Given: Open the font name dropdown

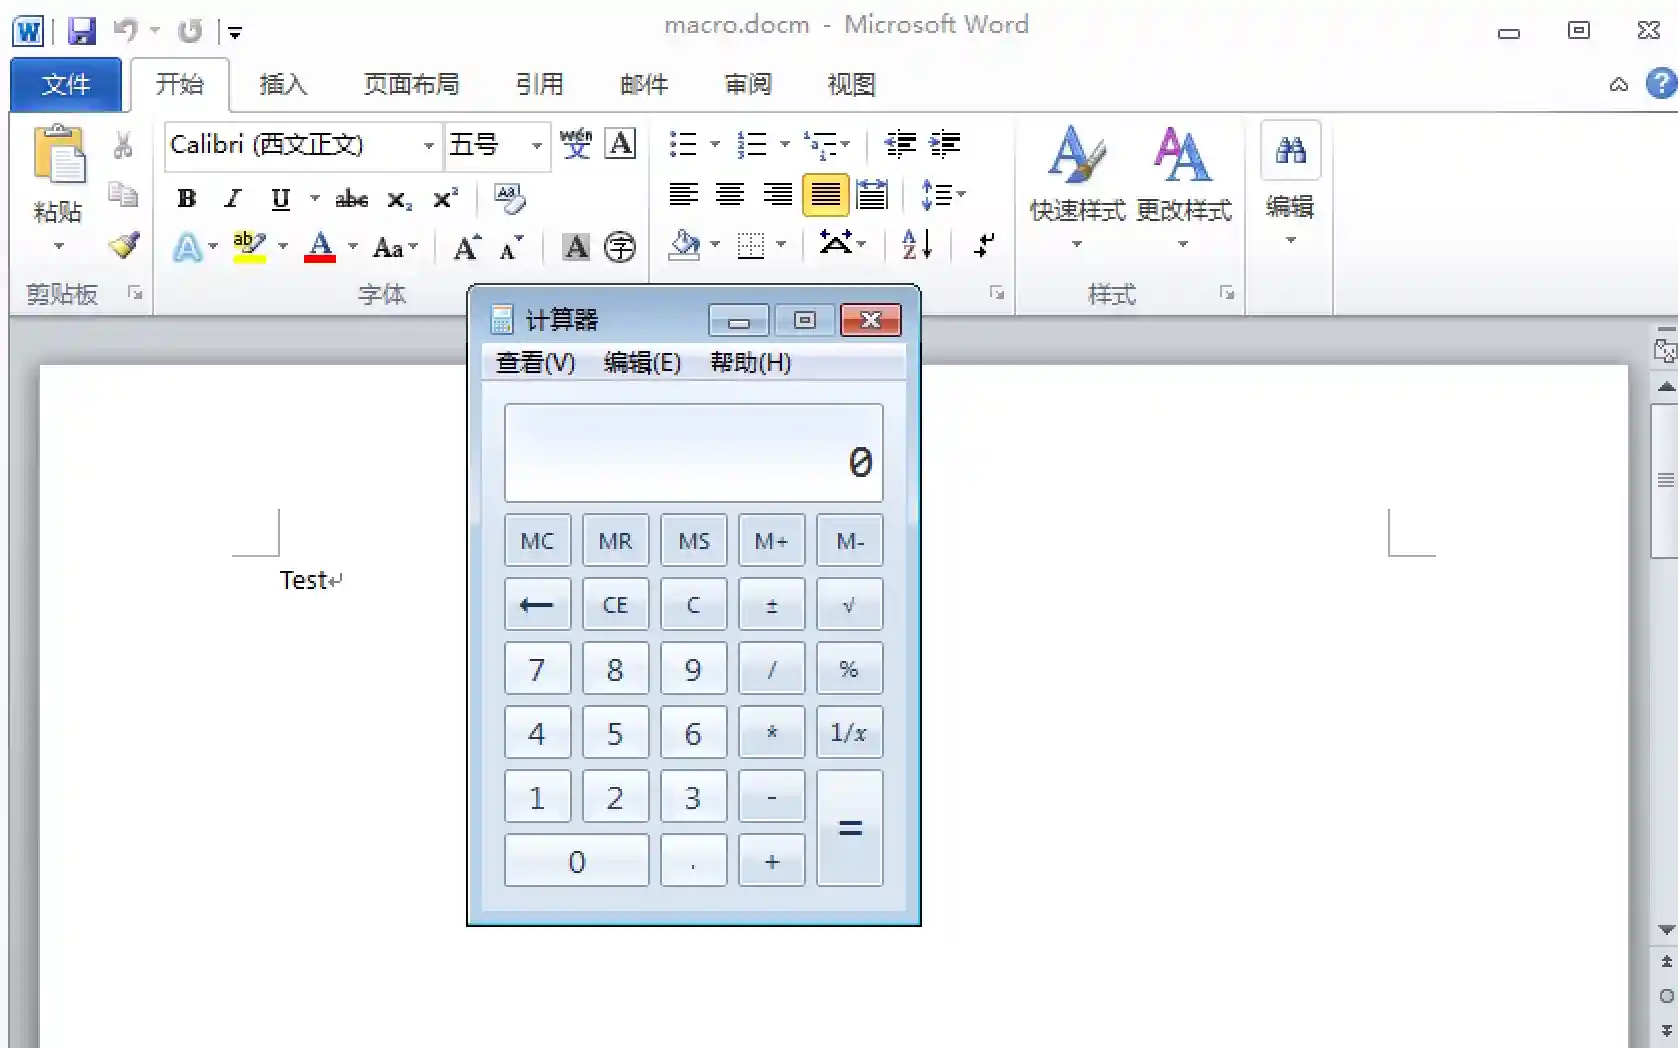Looking at the screenshot, I should tap(429, 145).
